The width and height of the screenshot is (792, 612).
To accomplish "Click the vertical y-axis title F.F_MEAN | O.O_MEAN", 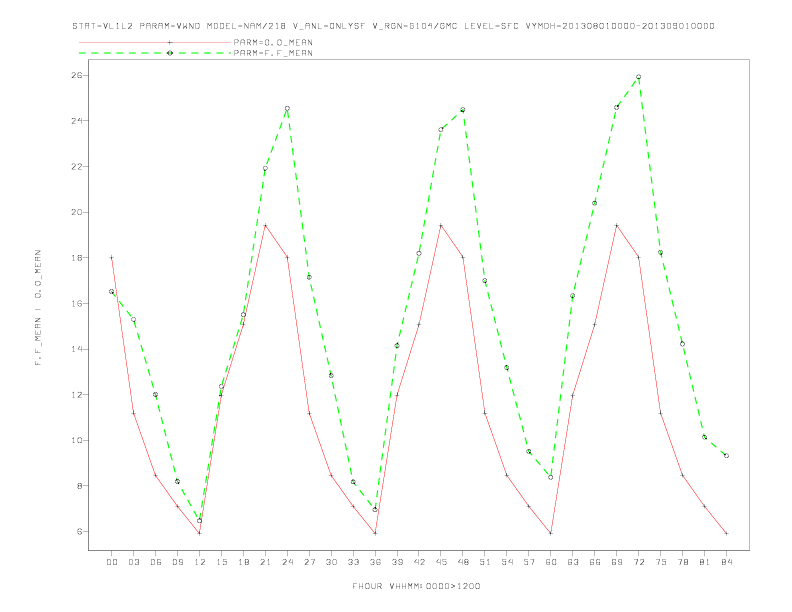I will (38, 308).
